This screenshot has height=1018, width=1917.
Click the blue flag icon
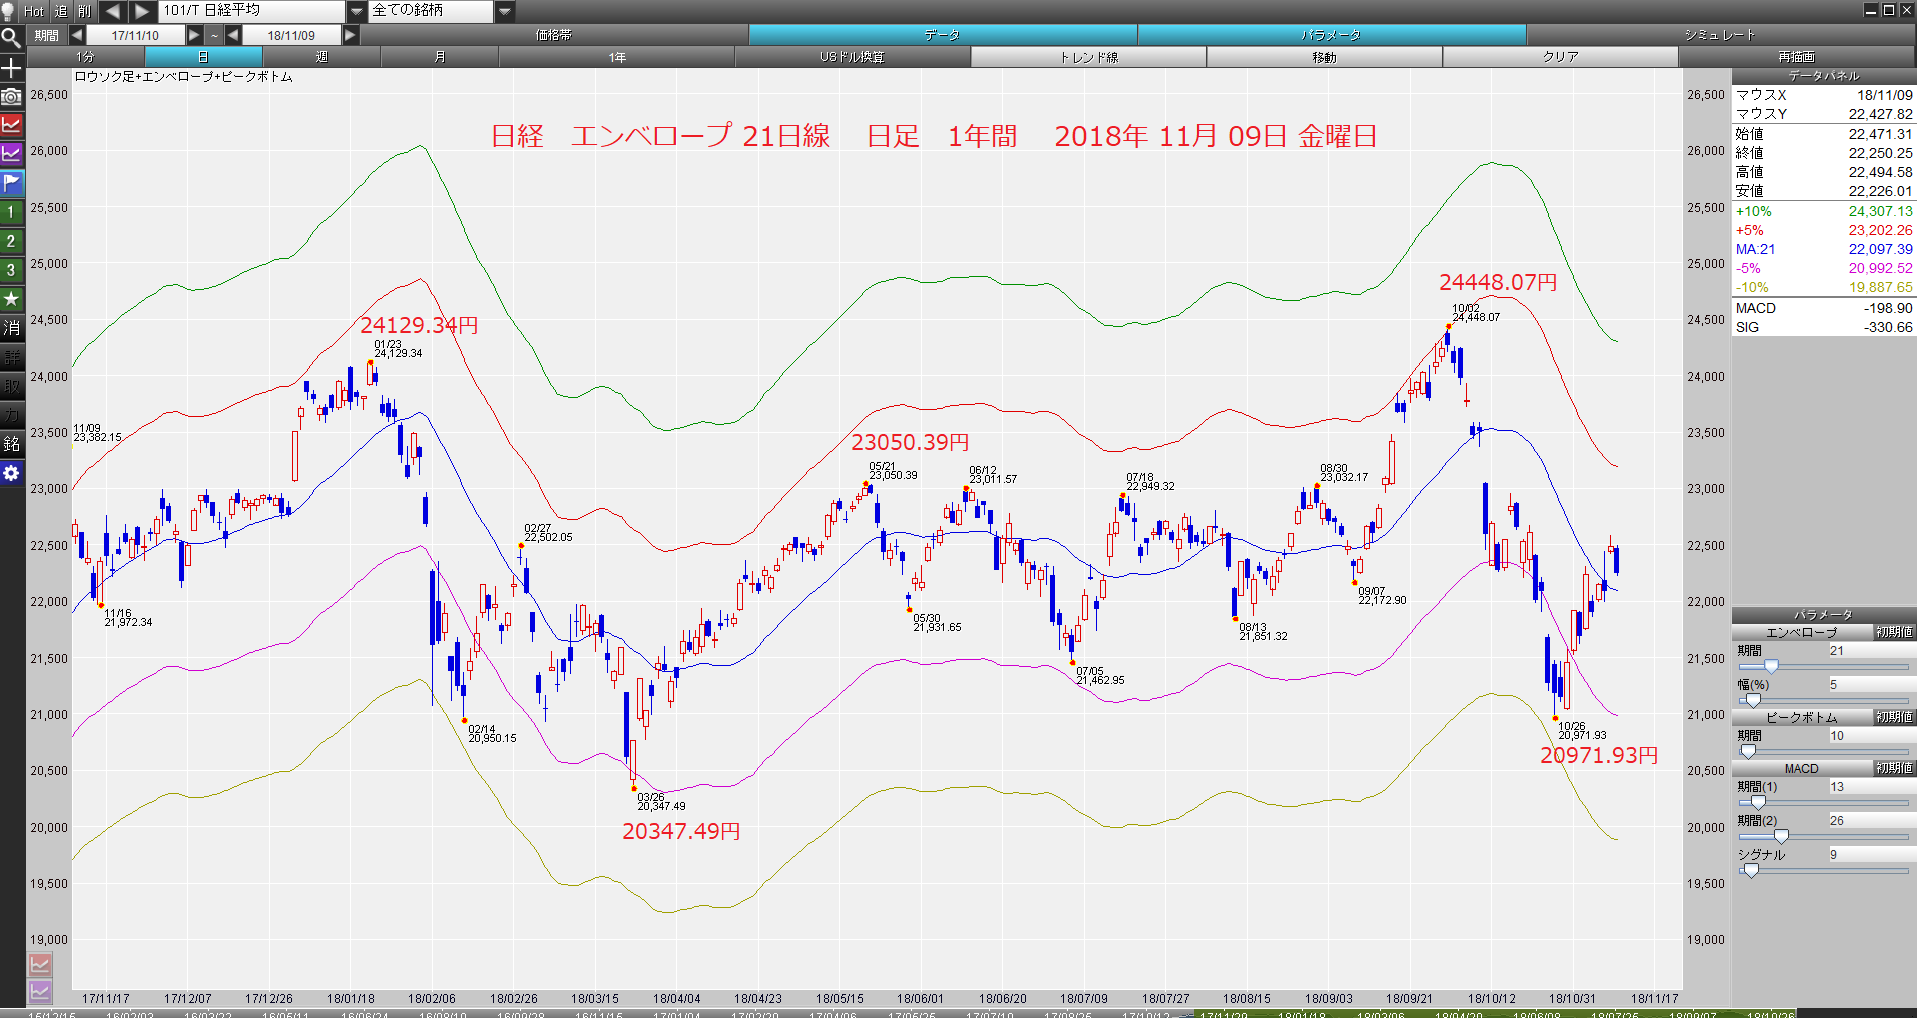point(11,184)
